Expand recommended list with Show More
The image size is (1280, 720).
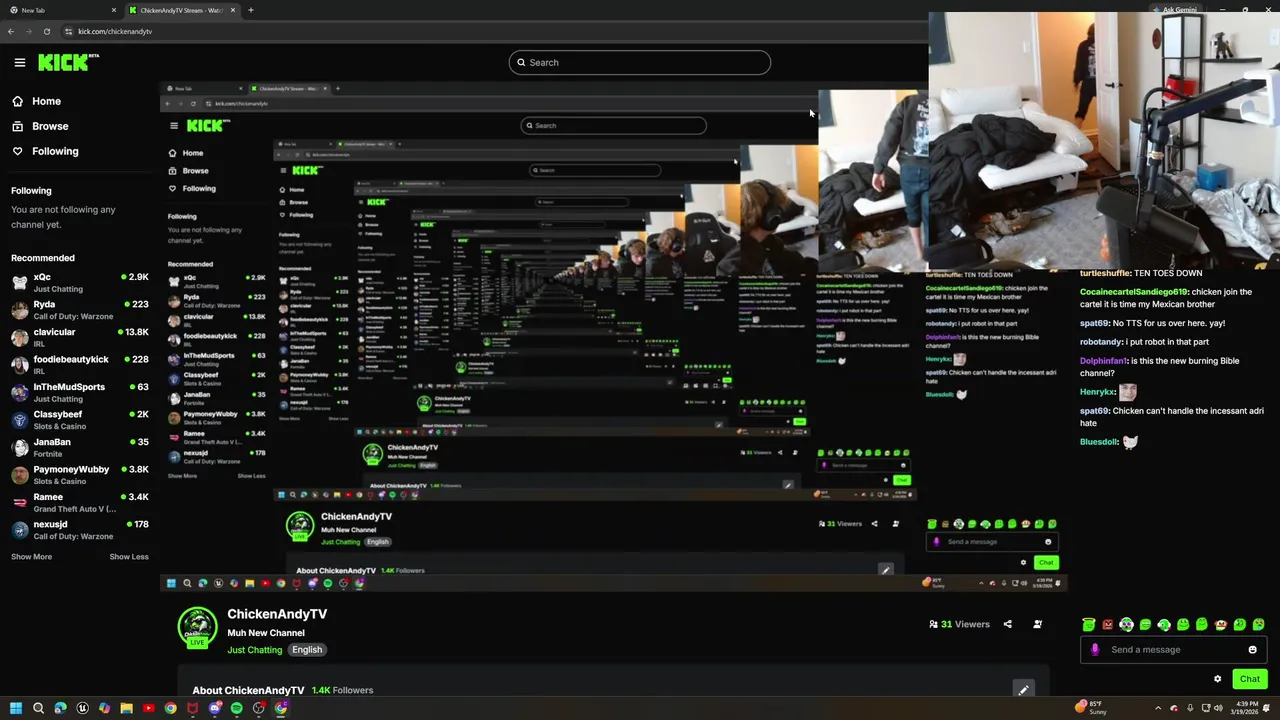coord(31,557)
